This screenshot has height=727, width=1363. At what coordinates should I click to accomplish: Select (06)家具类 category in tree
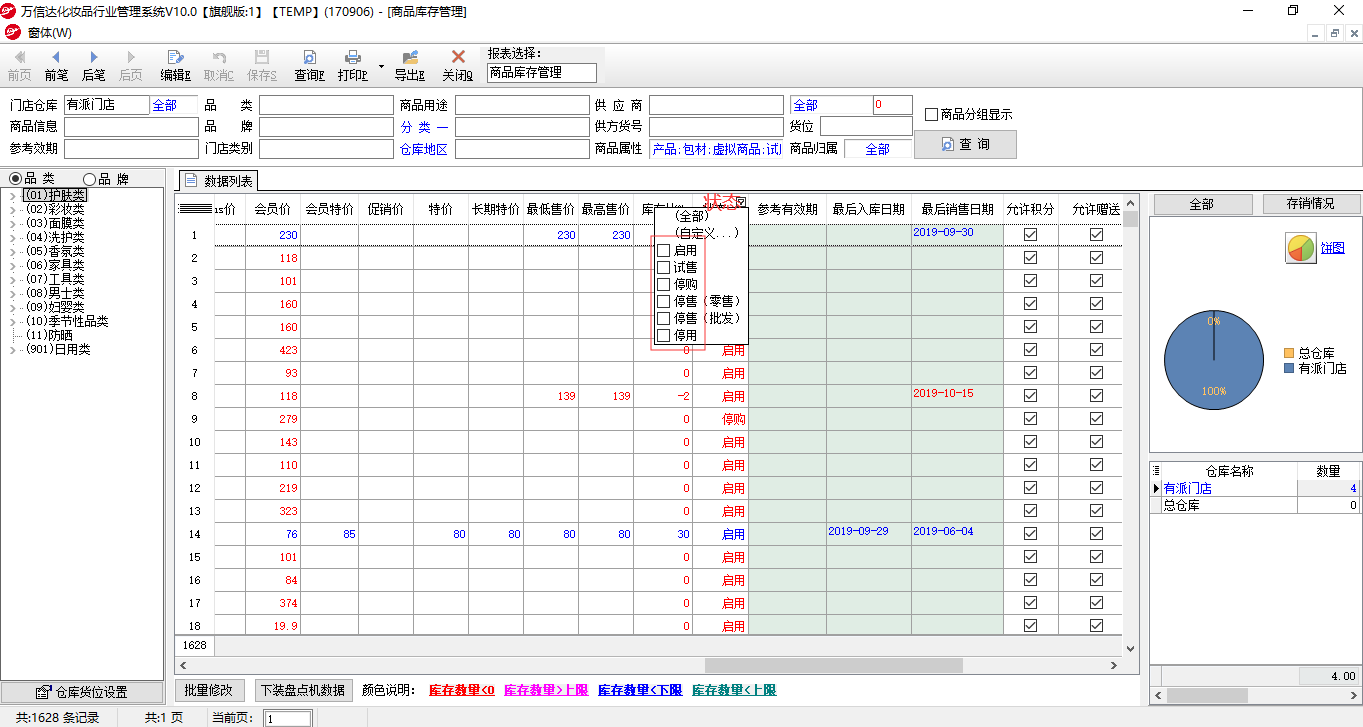coord(56,265)
